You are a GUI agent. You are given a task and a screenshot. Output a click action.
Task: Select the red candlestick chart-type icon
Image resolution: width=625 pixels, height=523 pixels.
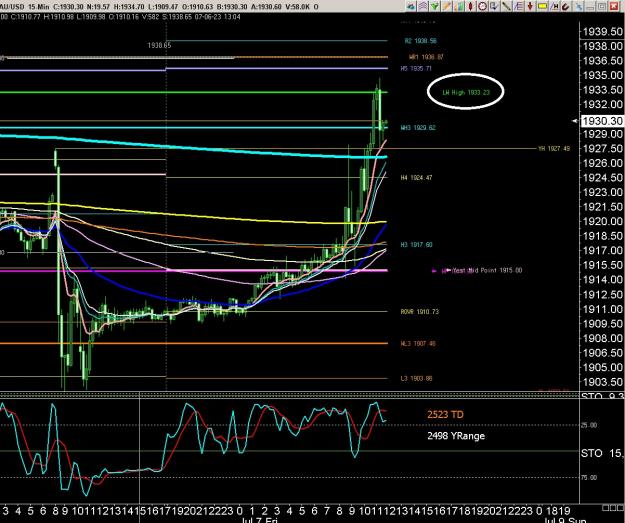470,6
